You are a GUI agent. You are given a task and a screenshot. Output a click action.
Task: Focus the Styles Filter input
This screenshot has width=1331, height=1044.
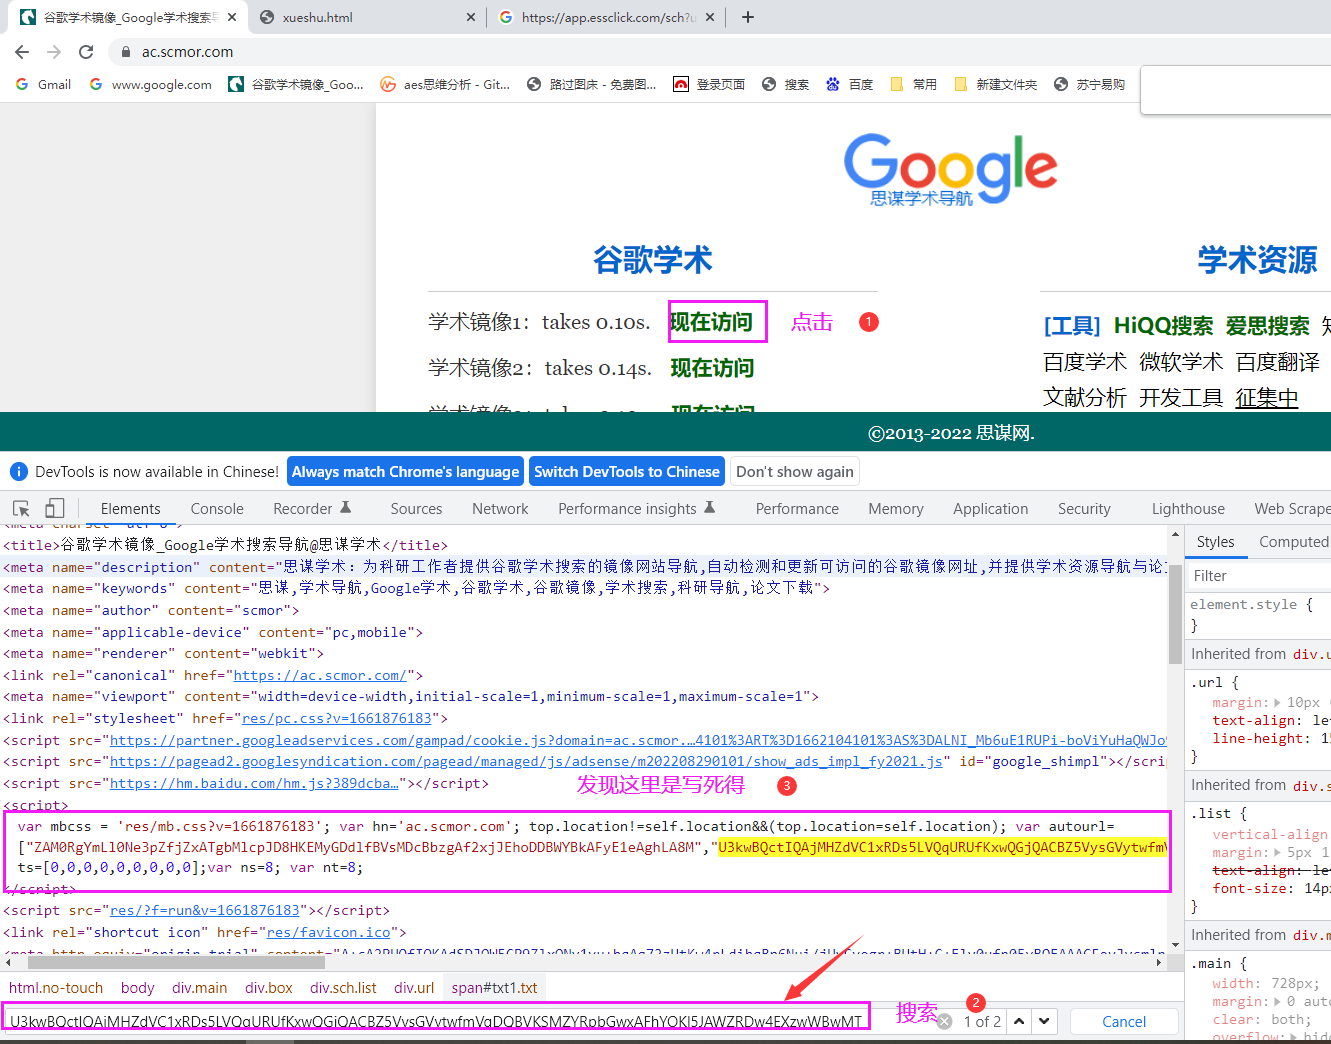[1259, 576]
